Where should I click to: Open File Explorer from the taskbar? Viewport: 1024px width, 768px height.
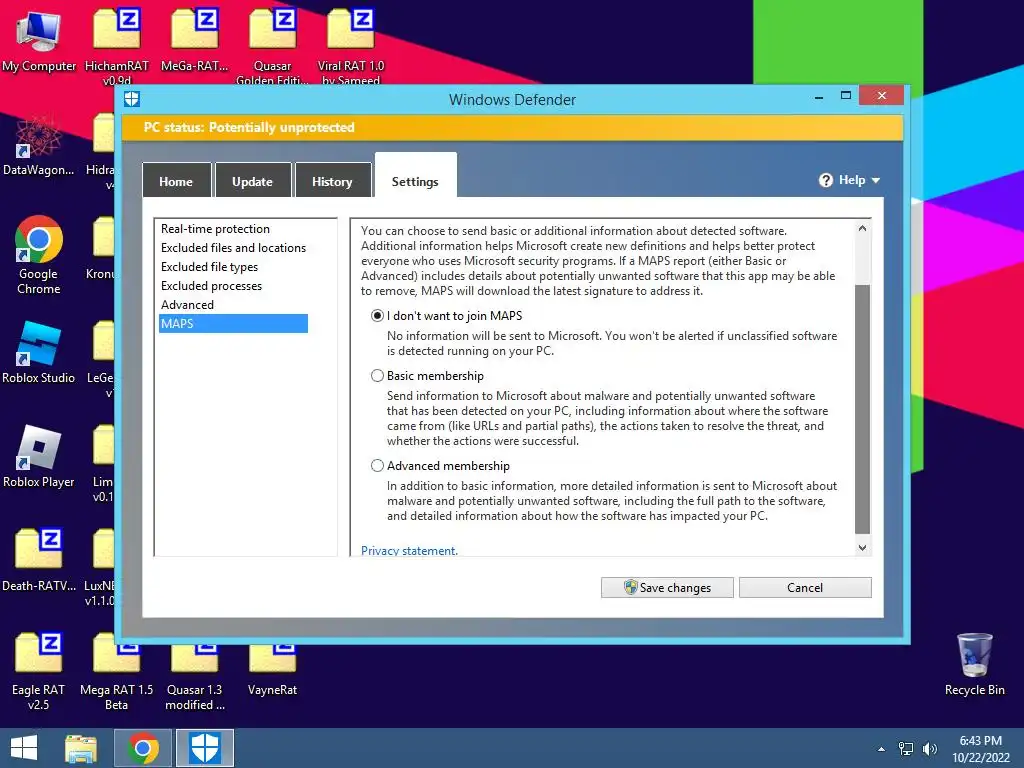coord(81,748)
